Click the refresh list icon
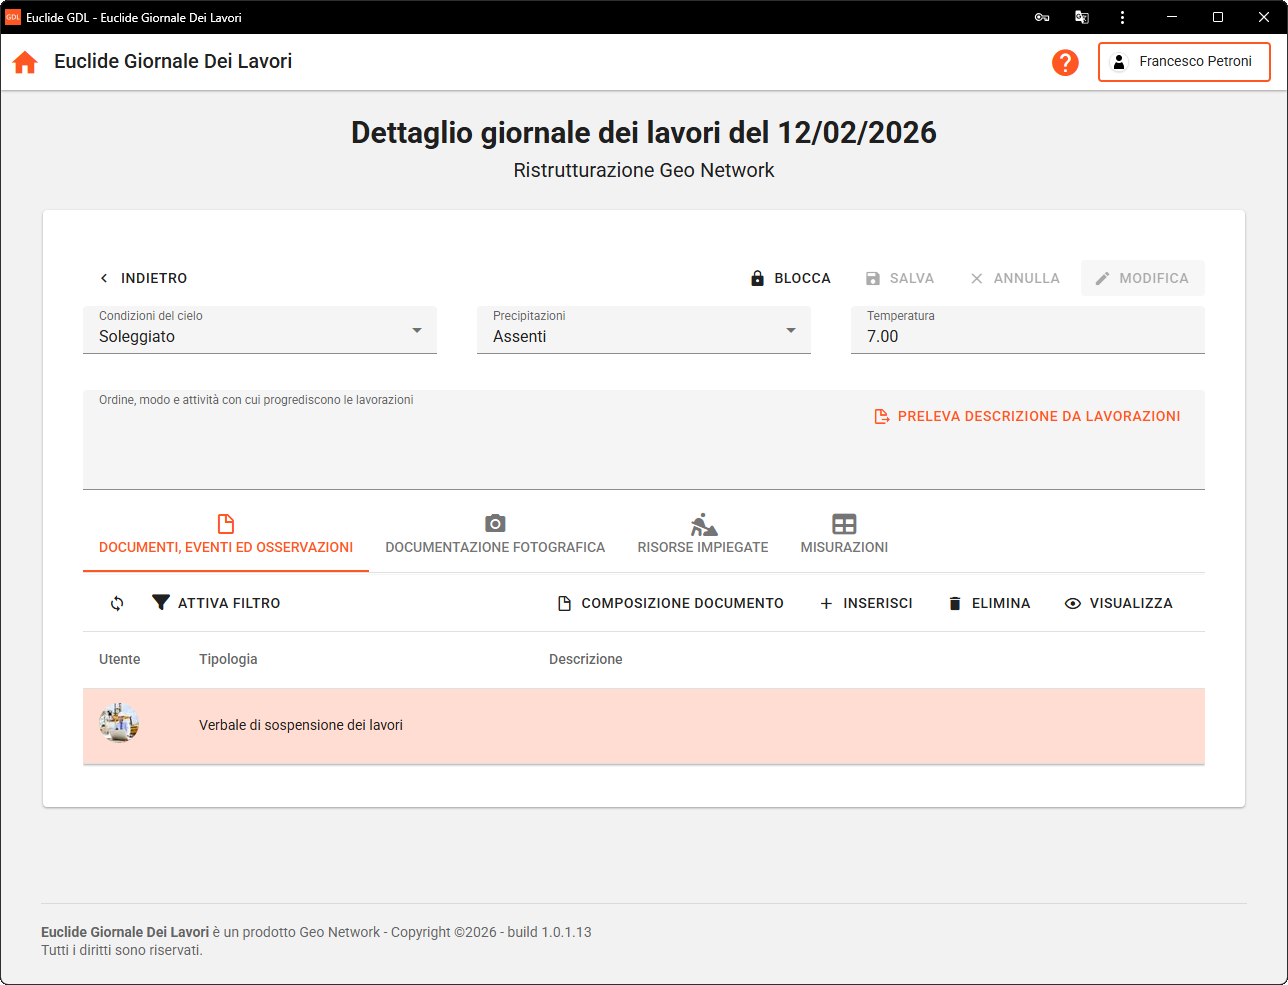1288x985 pixels. [117, 603]
